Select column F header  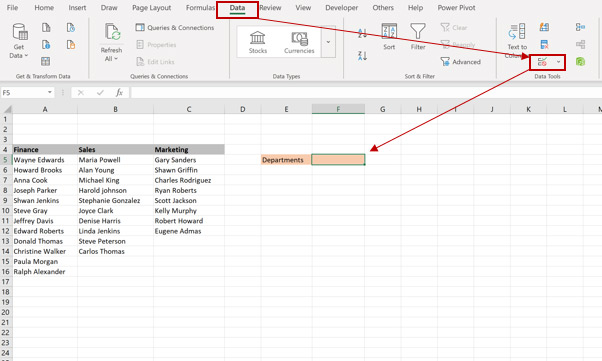pyautogui.click(x=338, y=109)
